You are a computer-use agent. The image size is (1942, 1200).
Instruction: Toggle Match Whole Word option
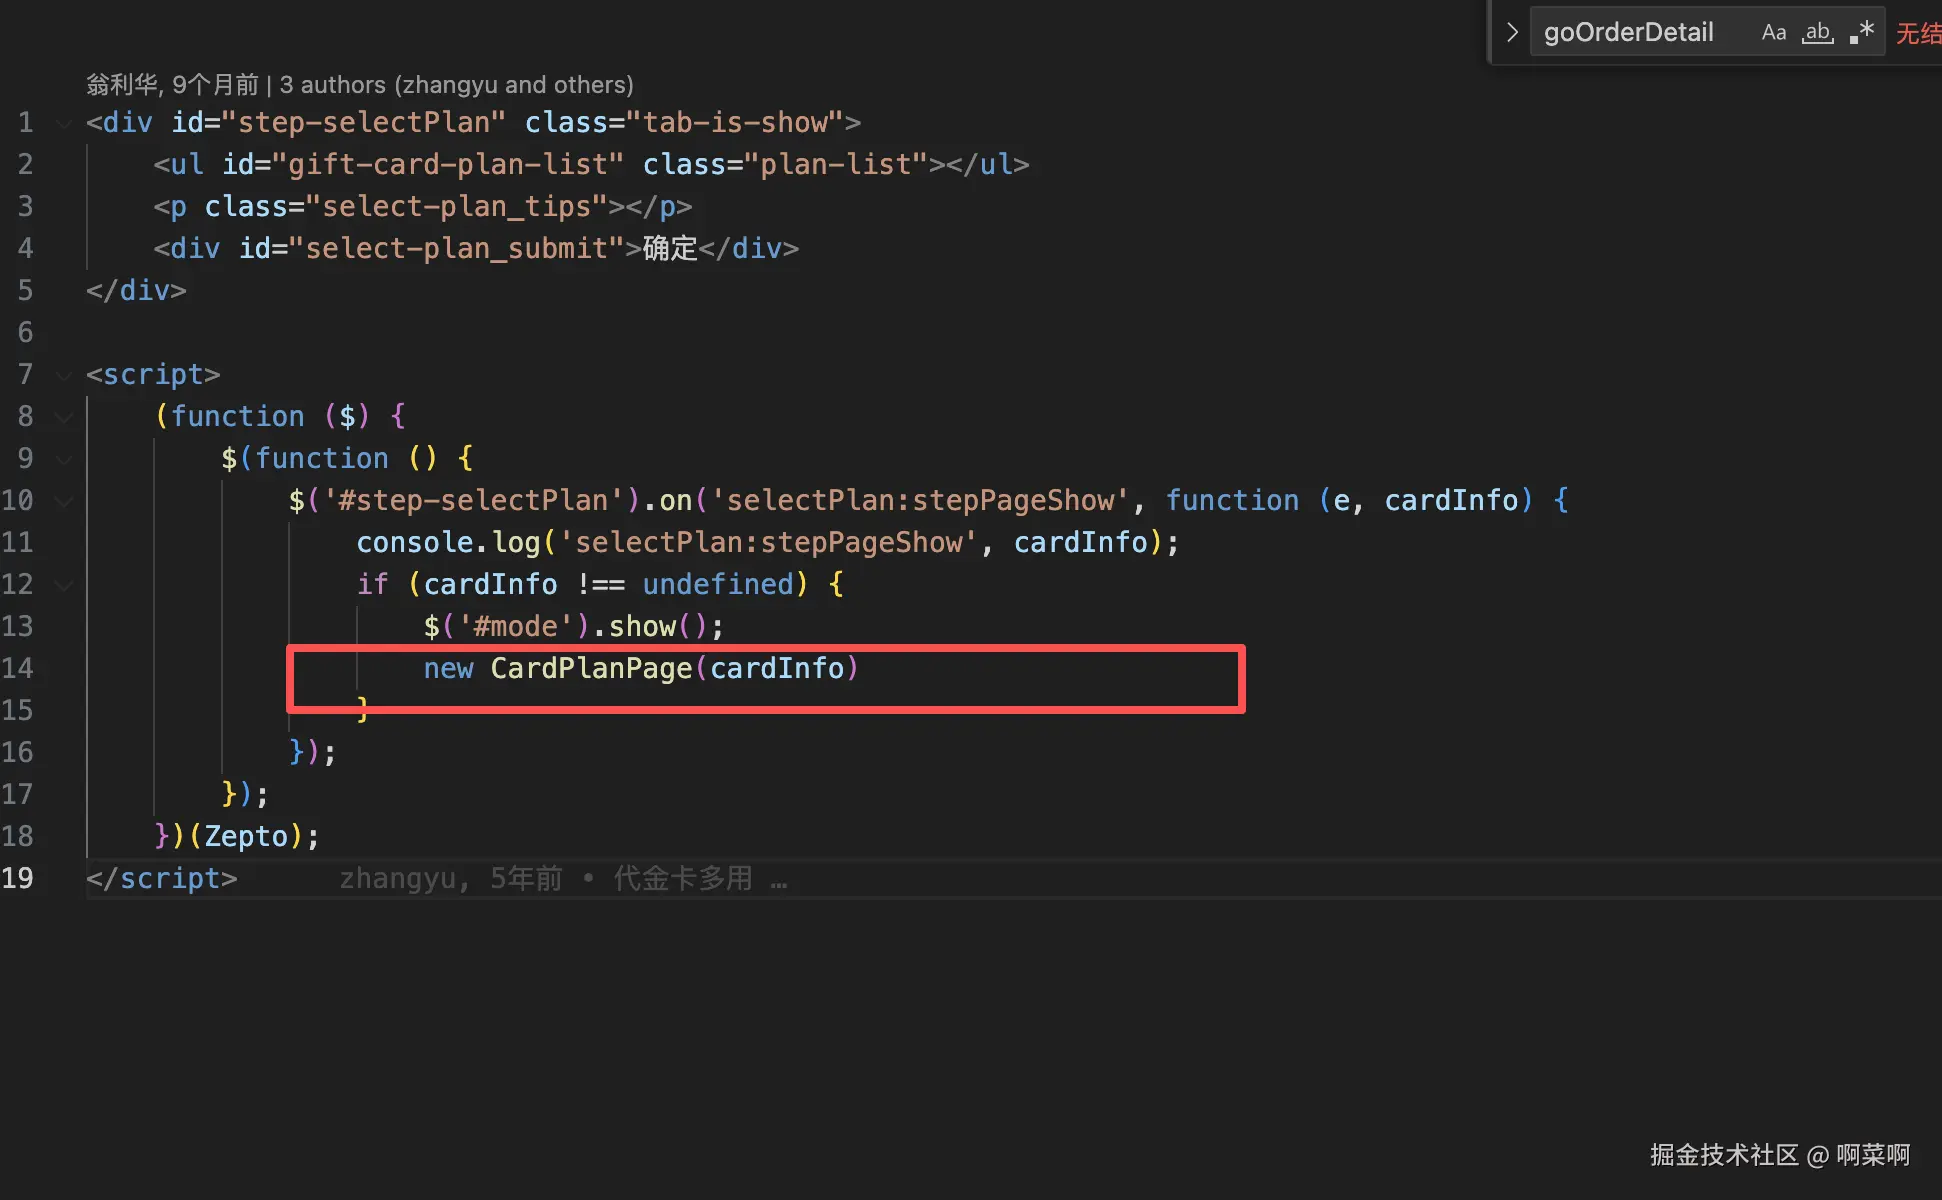point(1817,33)
